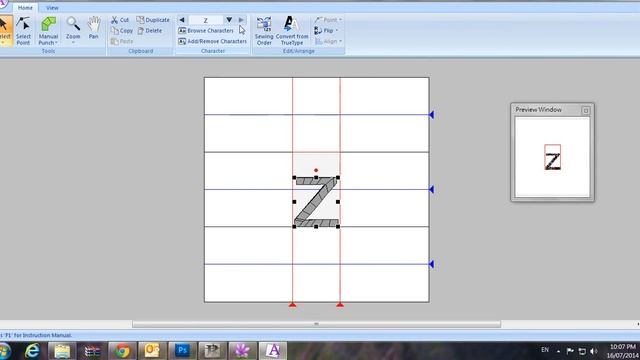This screenshot has width=640, height=360.
Task: Expand the character selection dropdown
Action: tap(229, 20)
